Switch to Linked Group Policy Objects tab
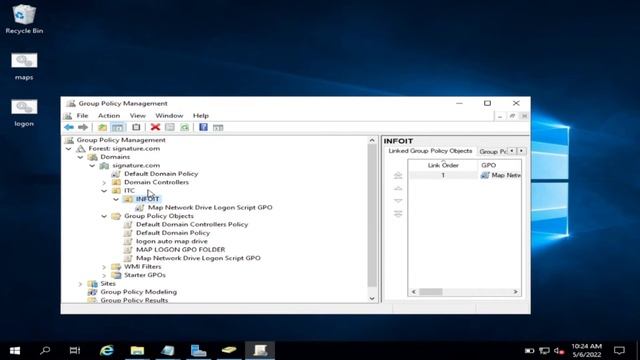 pos(430,151)
